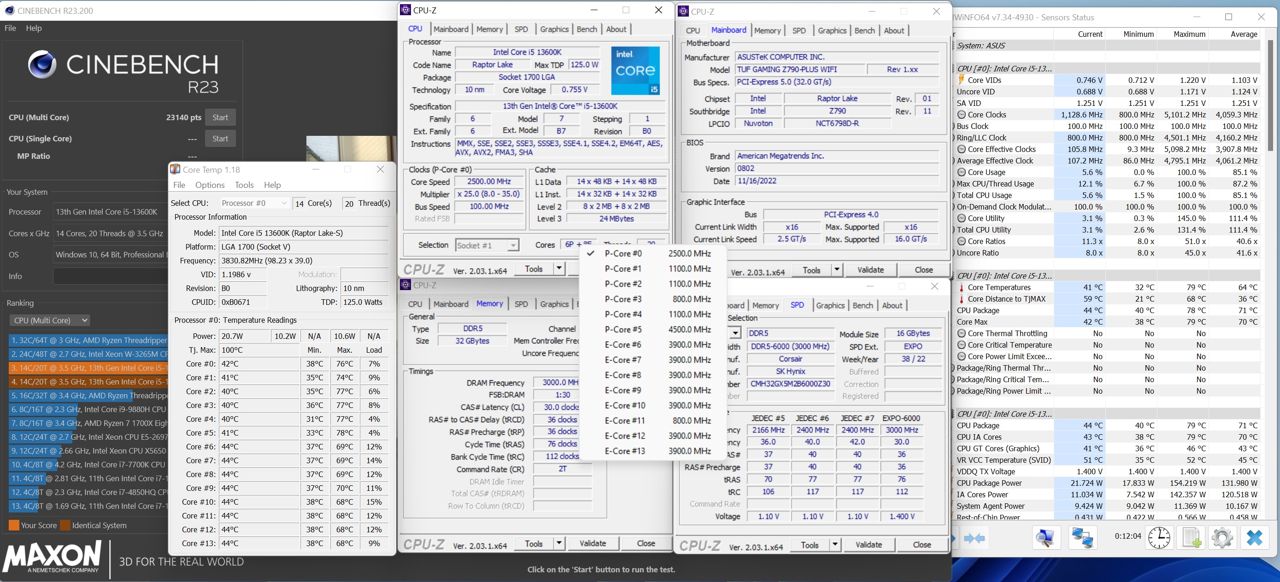
Task: Open the HWiNFO sensor settings gear icon
Action: pos(1221,538)
